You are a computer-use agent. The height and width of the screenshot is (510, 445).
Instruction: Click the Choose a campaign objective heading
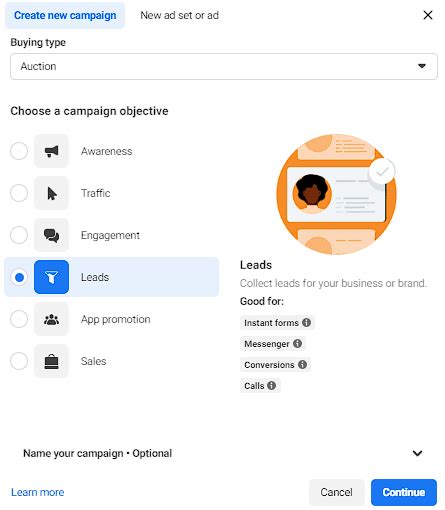89,111
